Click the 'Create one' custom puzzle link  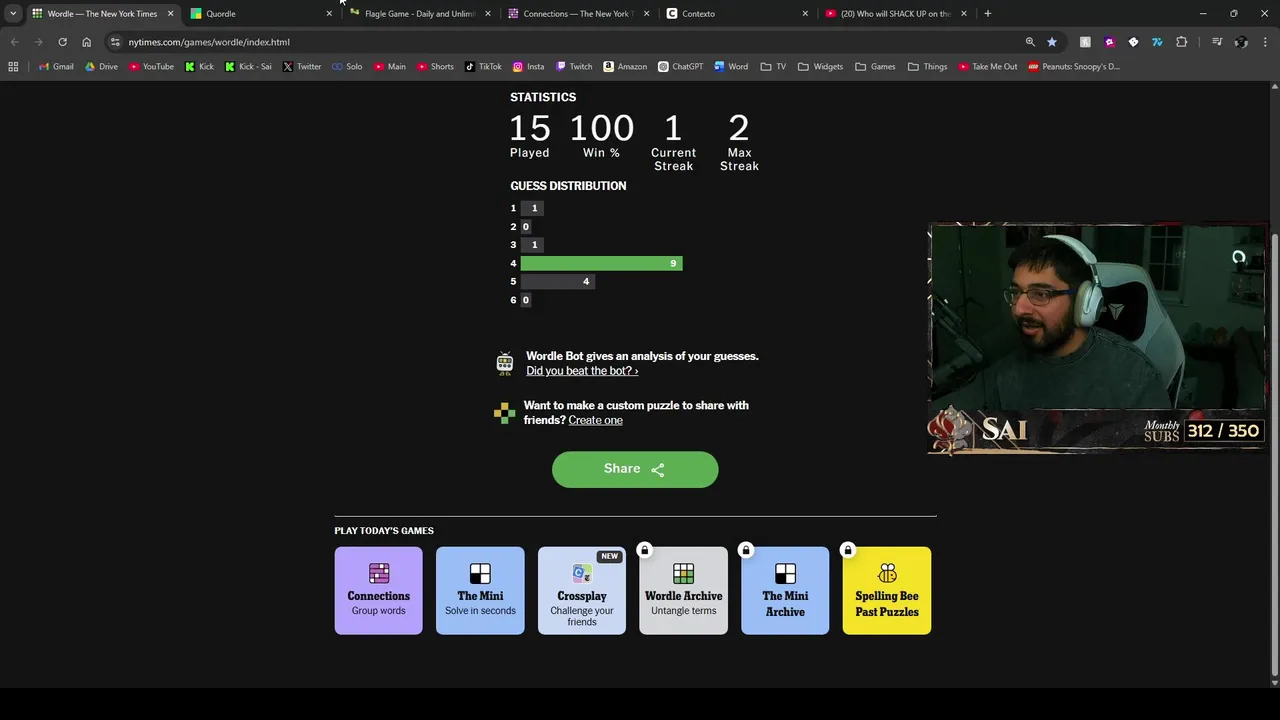point(595,420)
